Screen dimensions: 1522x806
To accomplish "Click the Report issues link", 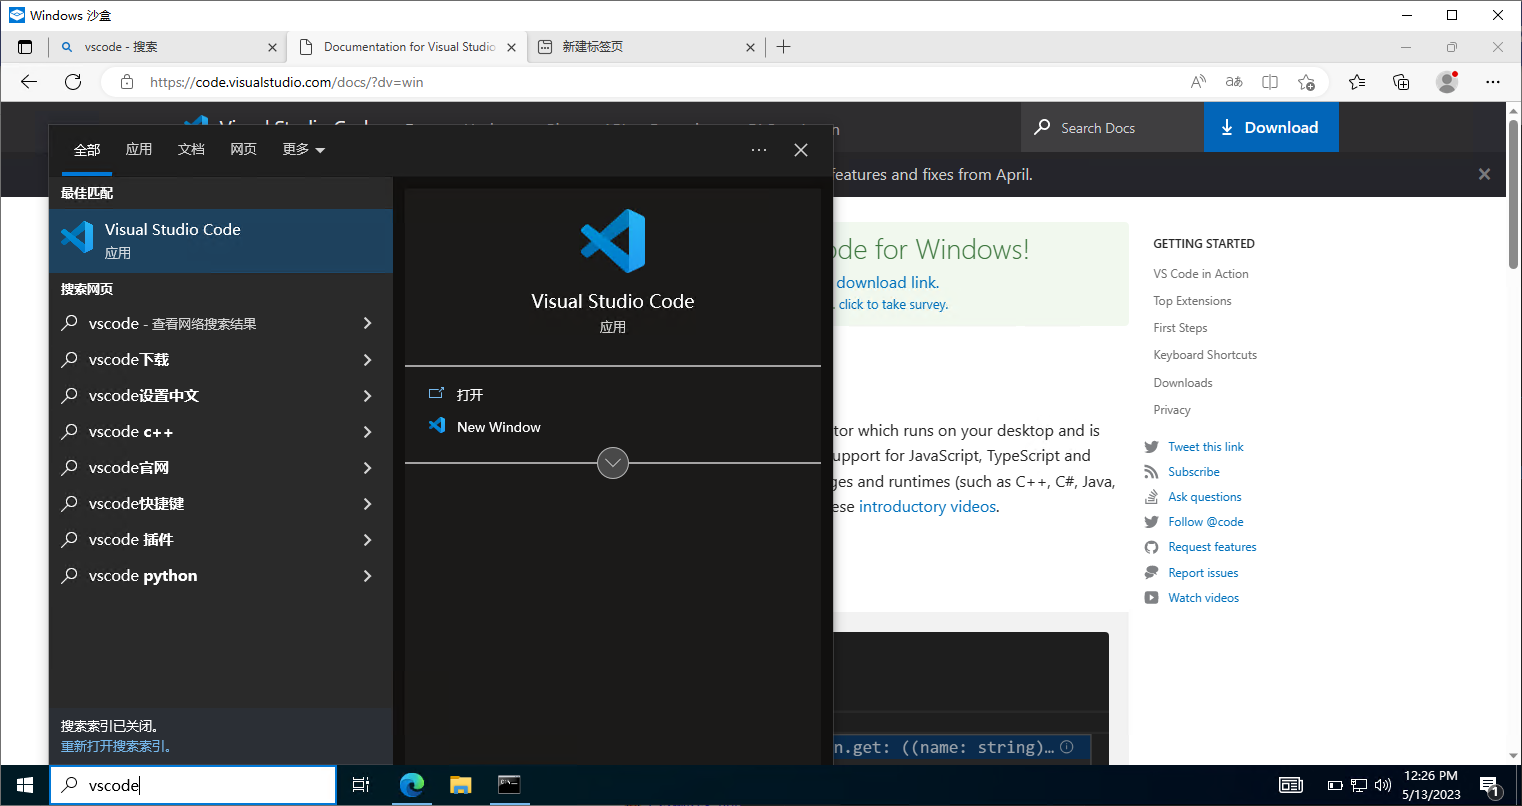I will pyautogui.click(x=1203, y=573).
